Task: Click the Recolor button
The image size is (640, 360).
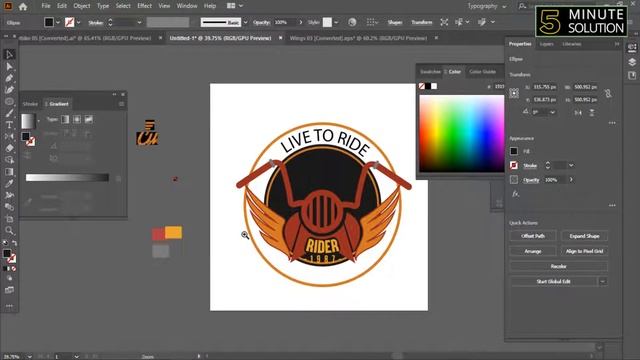Action: pos(558,266)
